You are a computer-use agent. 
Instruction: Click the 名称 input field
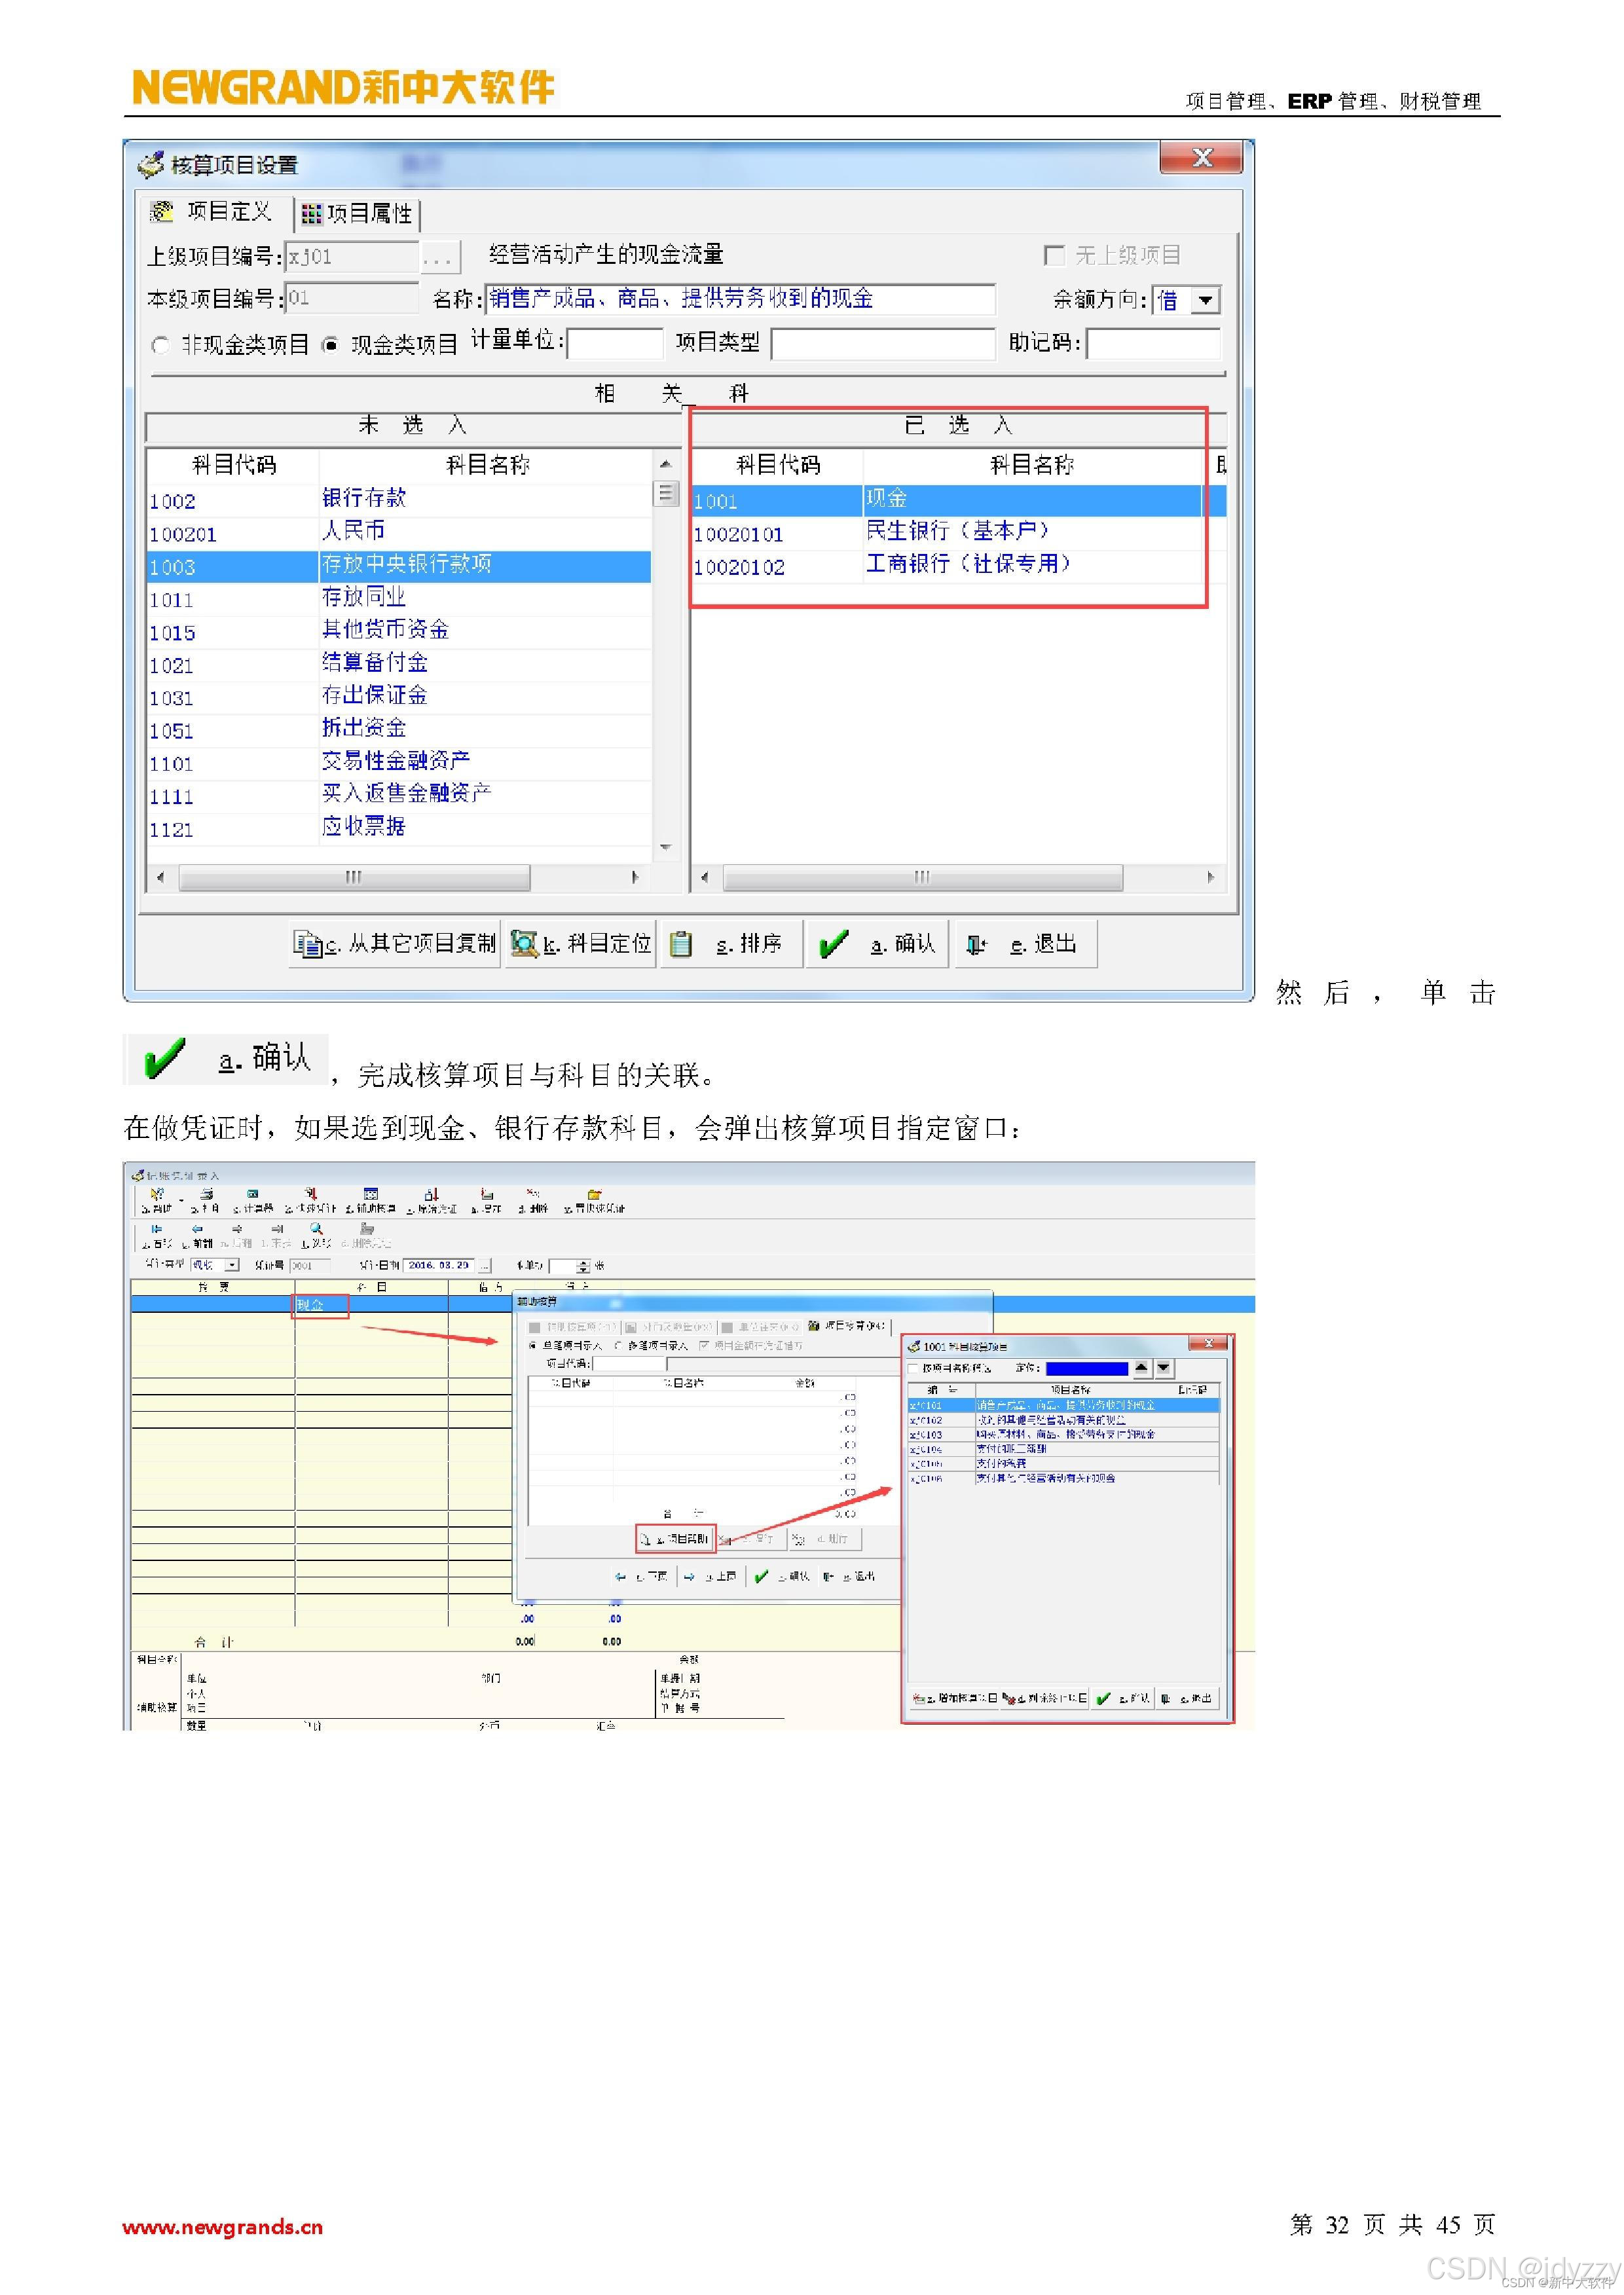point(740,299)
